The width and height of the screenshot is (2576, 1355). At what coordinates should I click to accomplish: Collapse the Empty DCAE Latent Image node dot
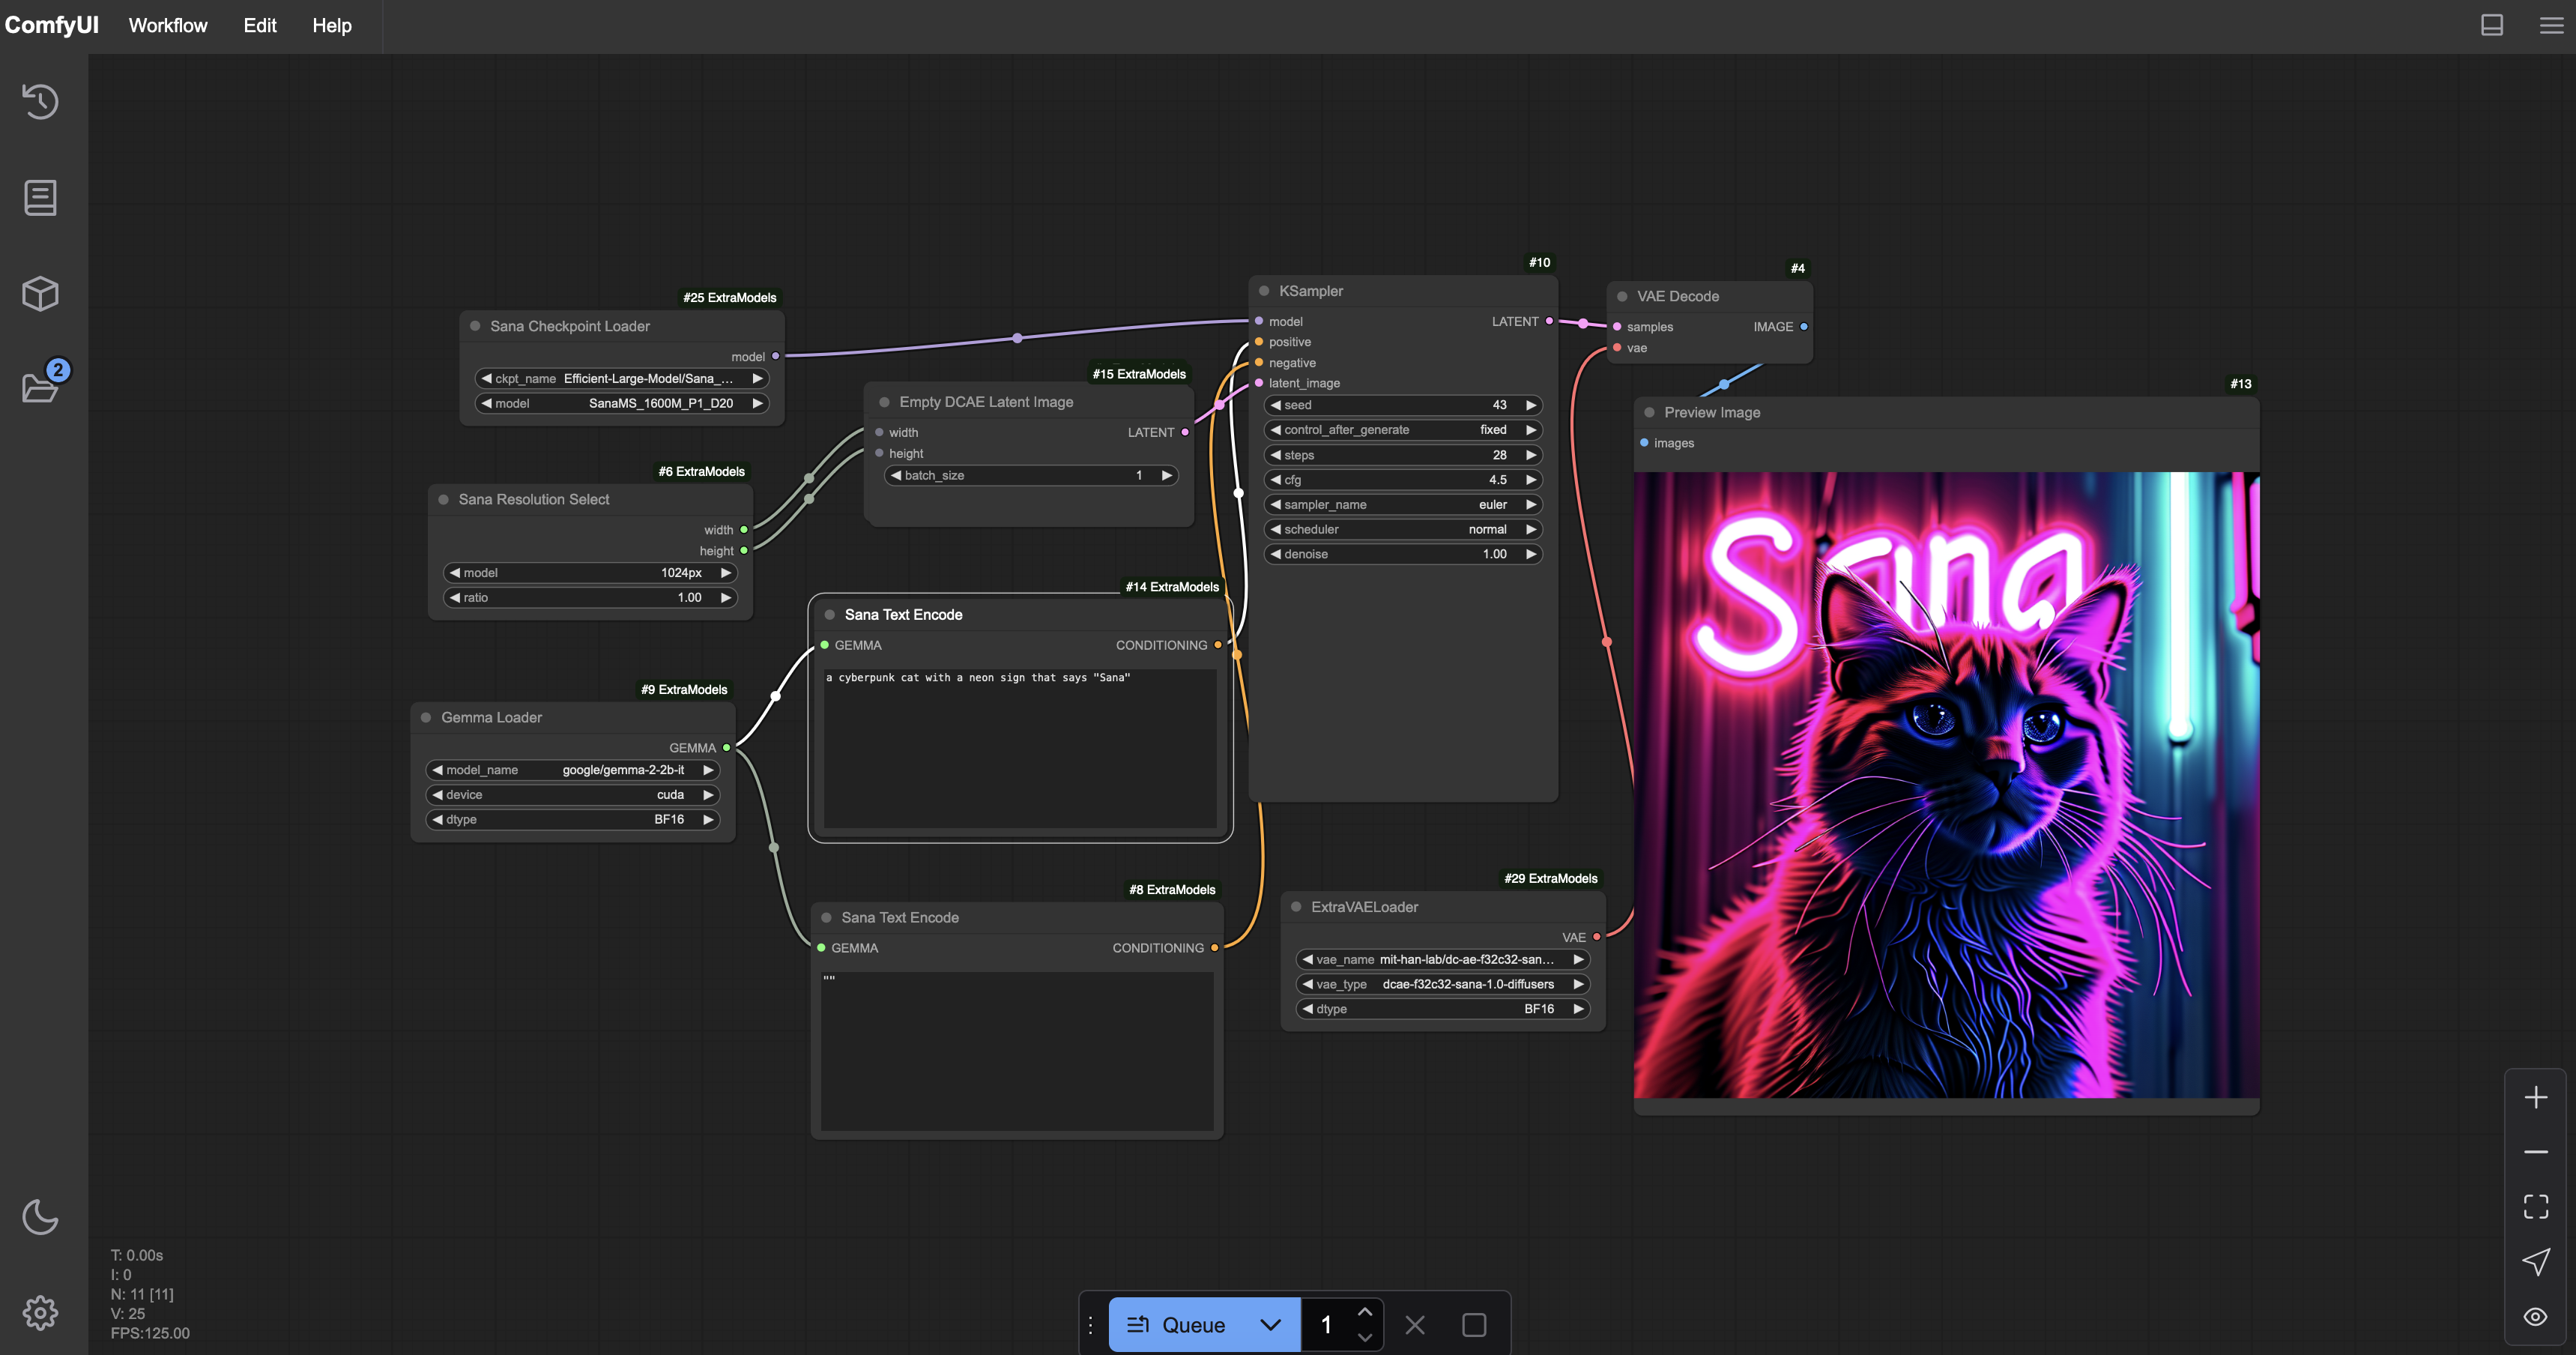884,402
